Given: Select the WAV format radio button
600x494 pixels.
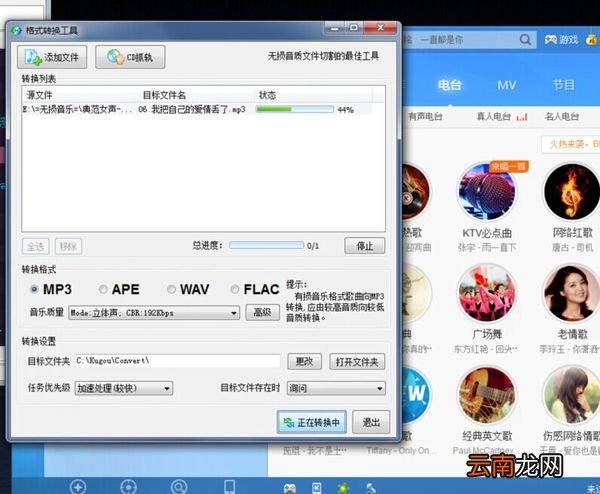Looking at the screenshot, I should click(171, 289).
